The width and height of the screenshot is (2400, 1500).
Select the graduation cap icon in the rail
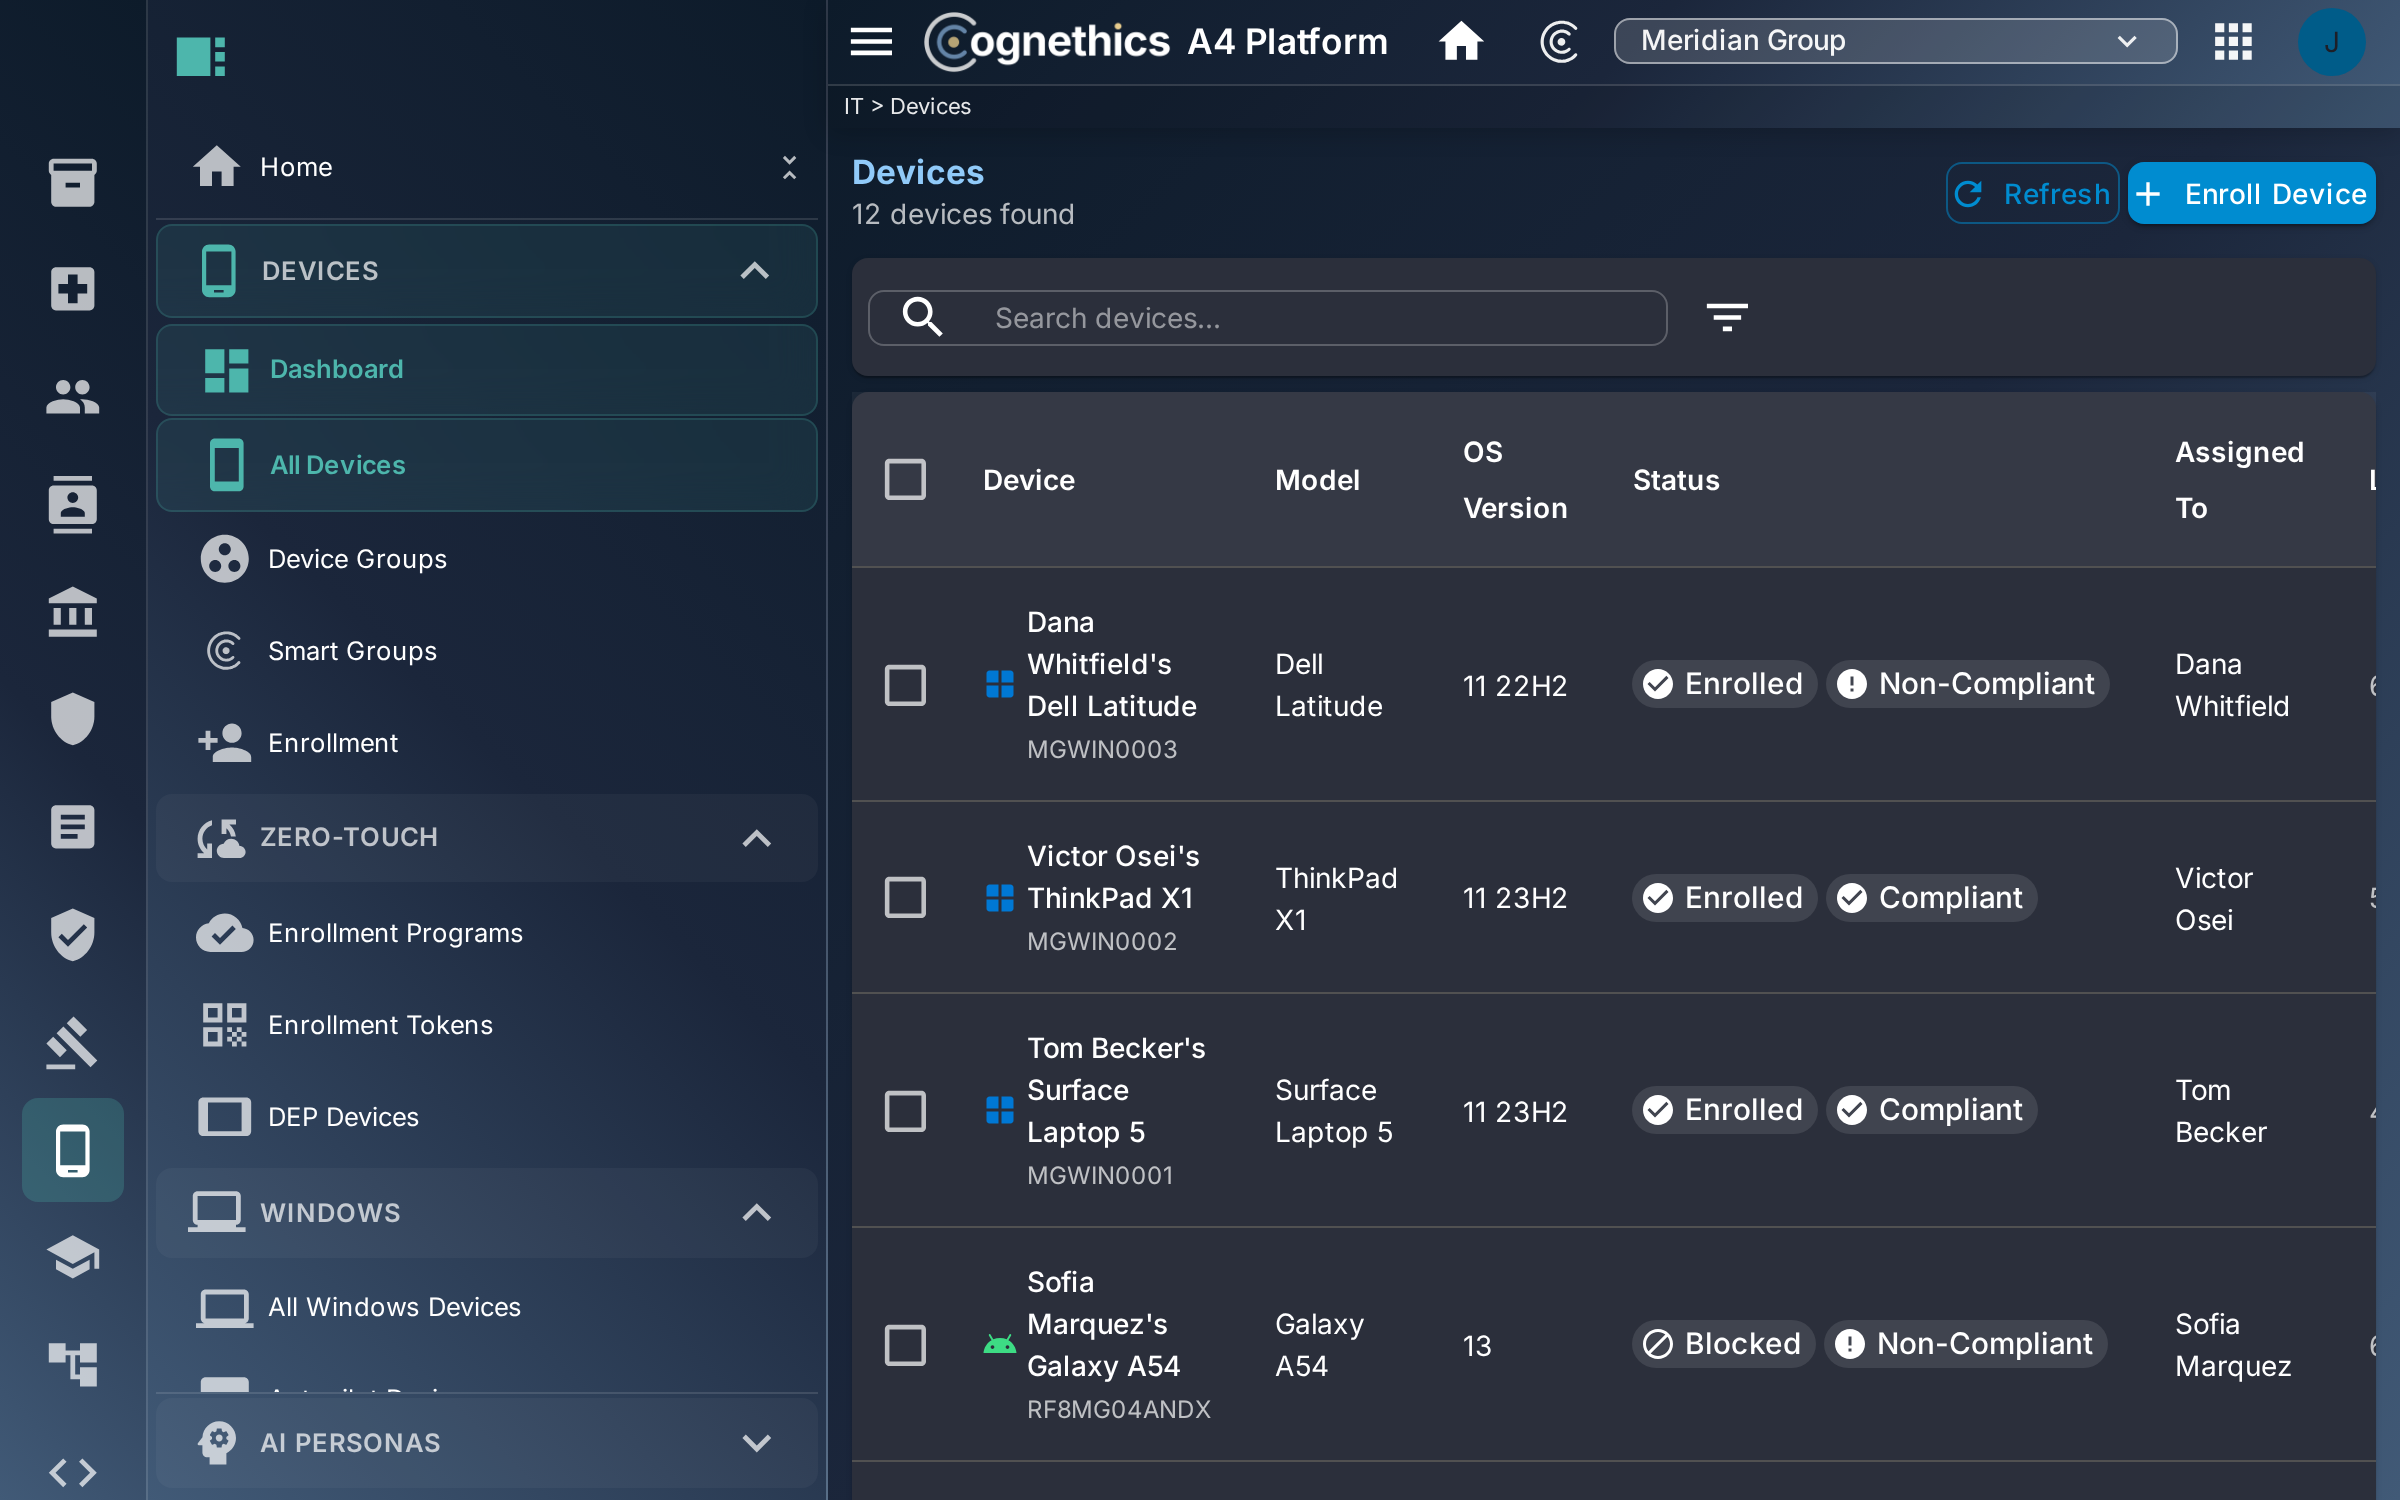tap(72, 1258)
